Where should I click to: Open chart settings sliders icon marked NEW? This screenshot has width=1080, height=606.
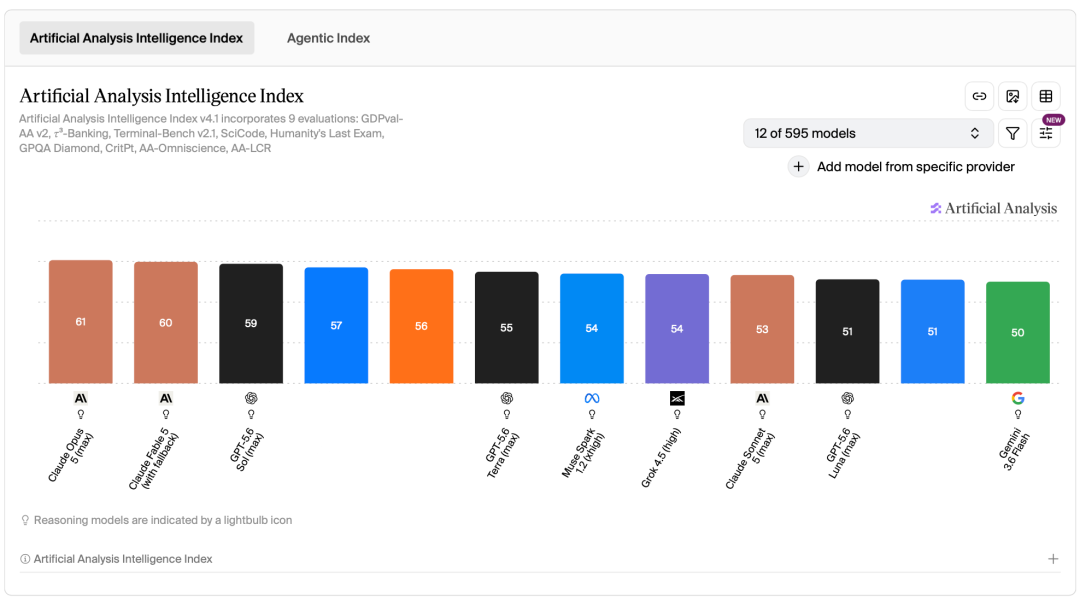(1046, 134)
